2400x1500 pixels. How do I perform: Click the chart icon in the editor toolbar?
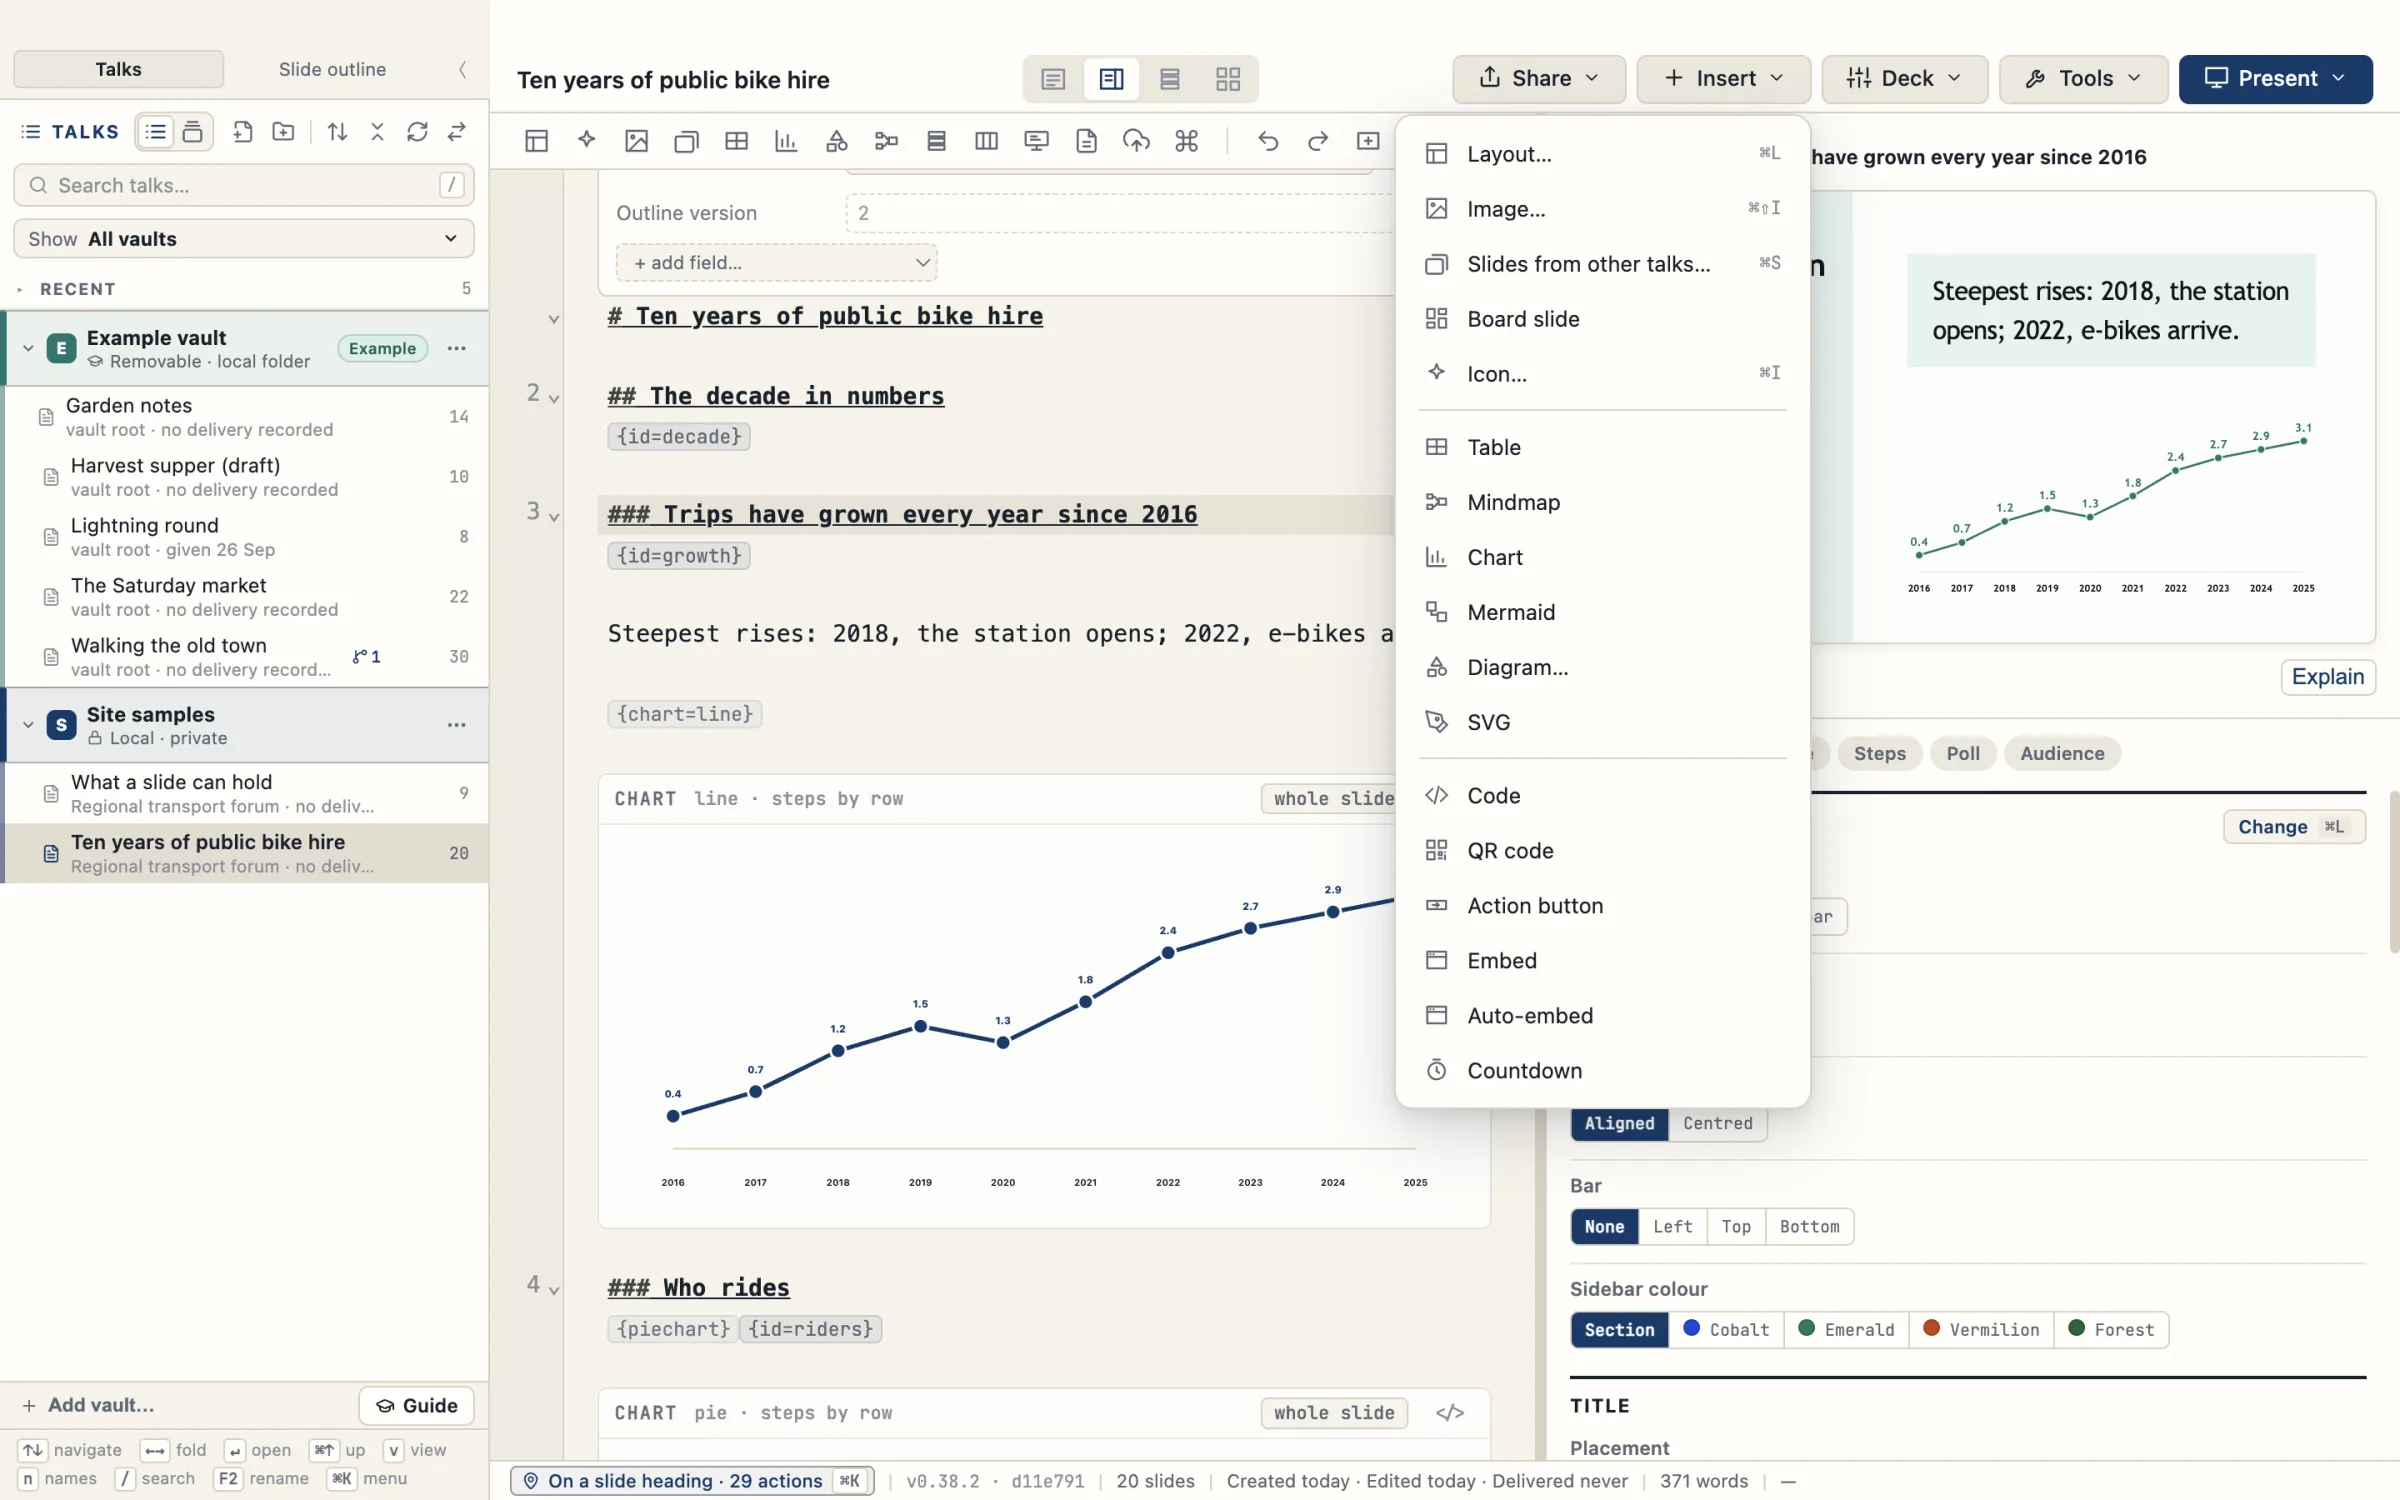tap(786, 141)
